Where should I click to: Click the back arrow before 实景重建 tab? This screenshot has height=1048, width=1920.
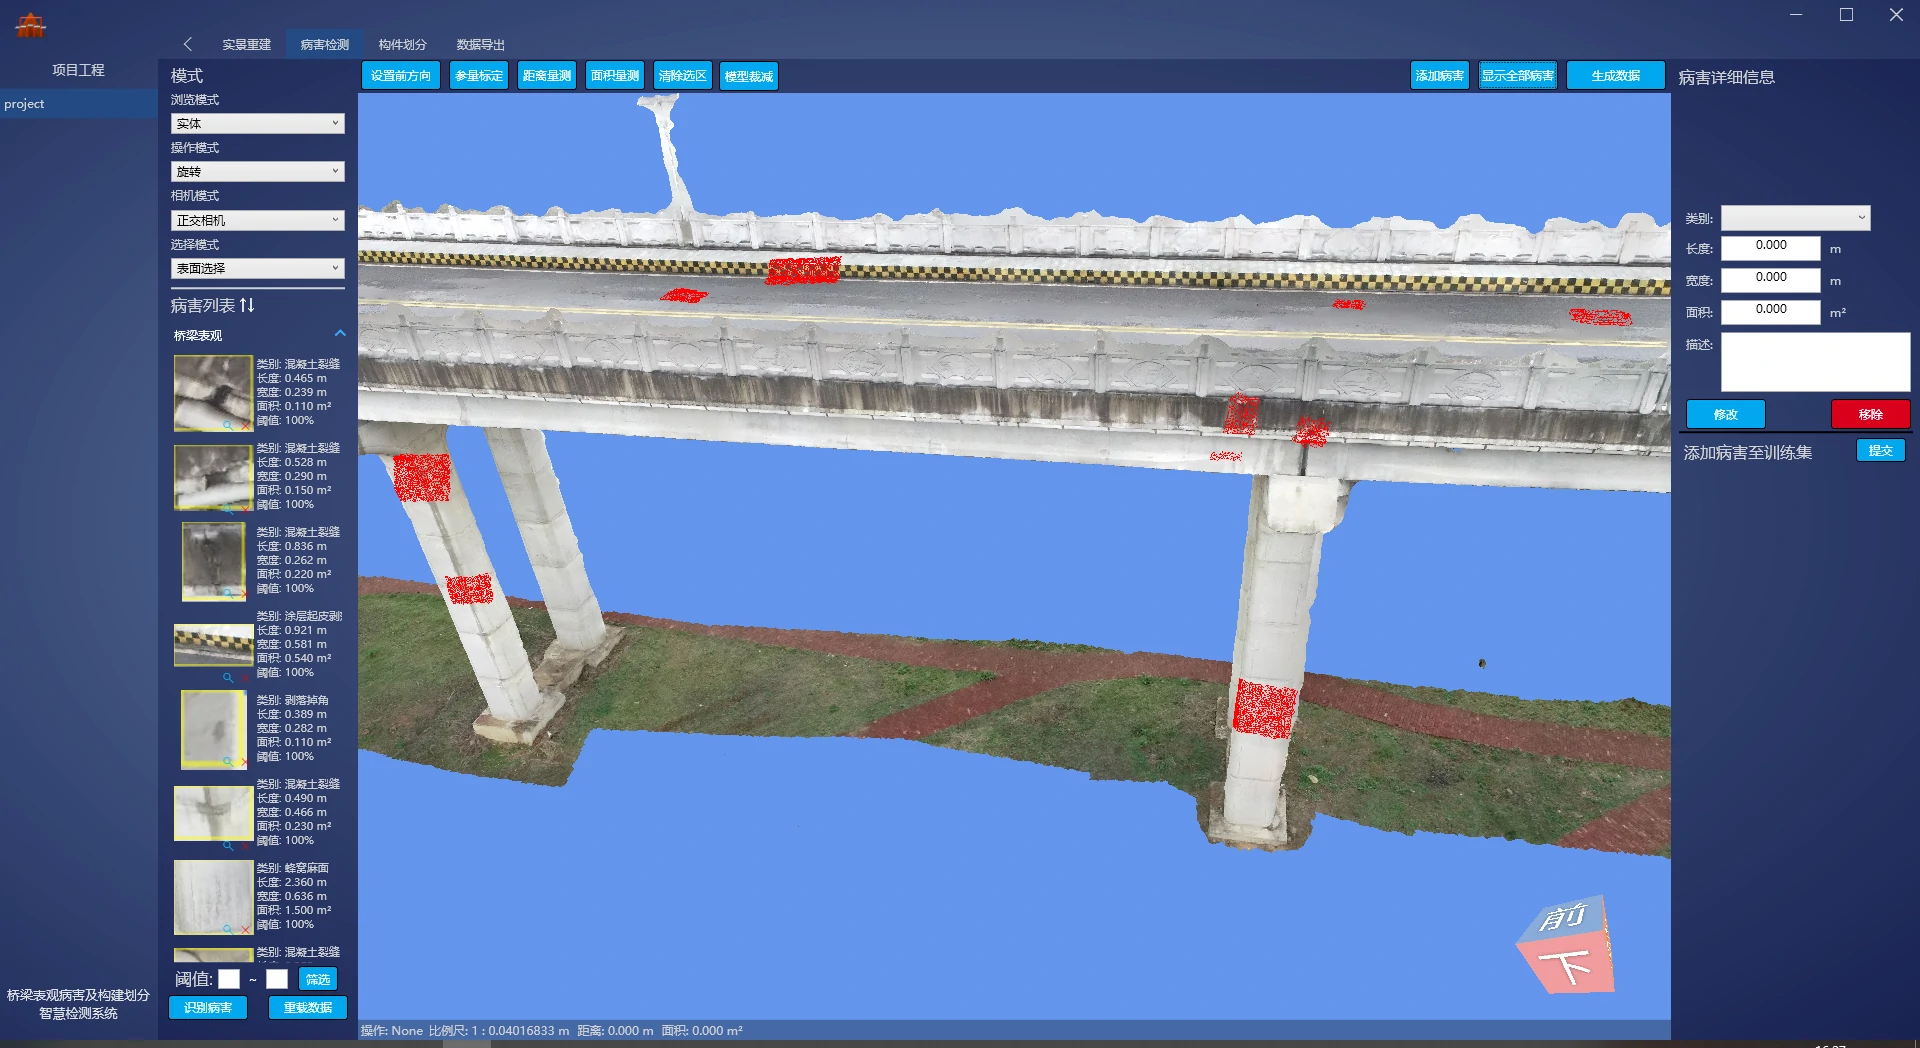(188, 44)
